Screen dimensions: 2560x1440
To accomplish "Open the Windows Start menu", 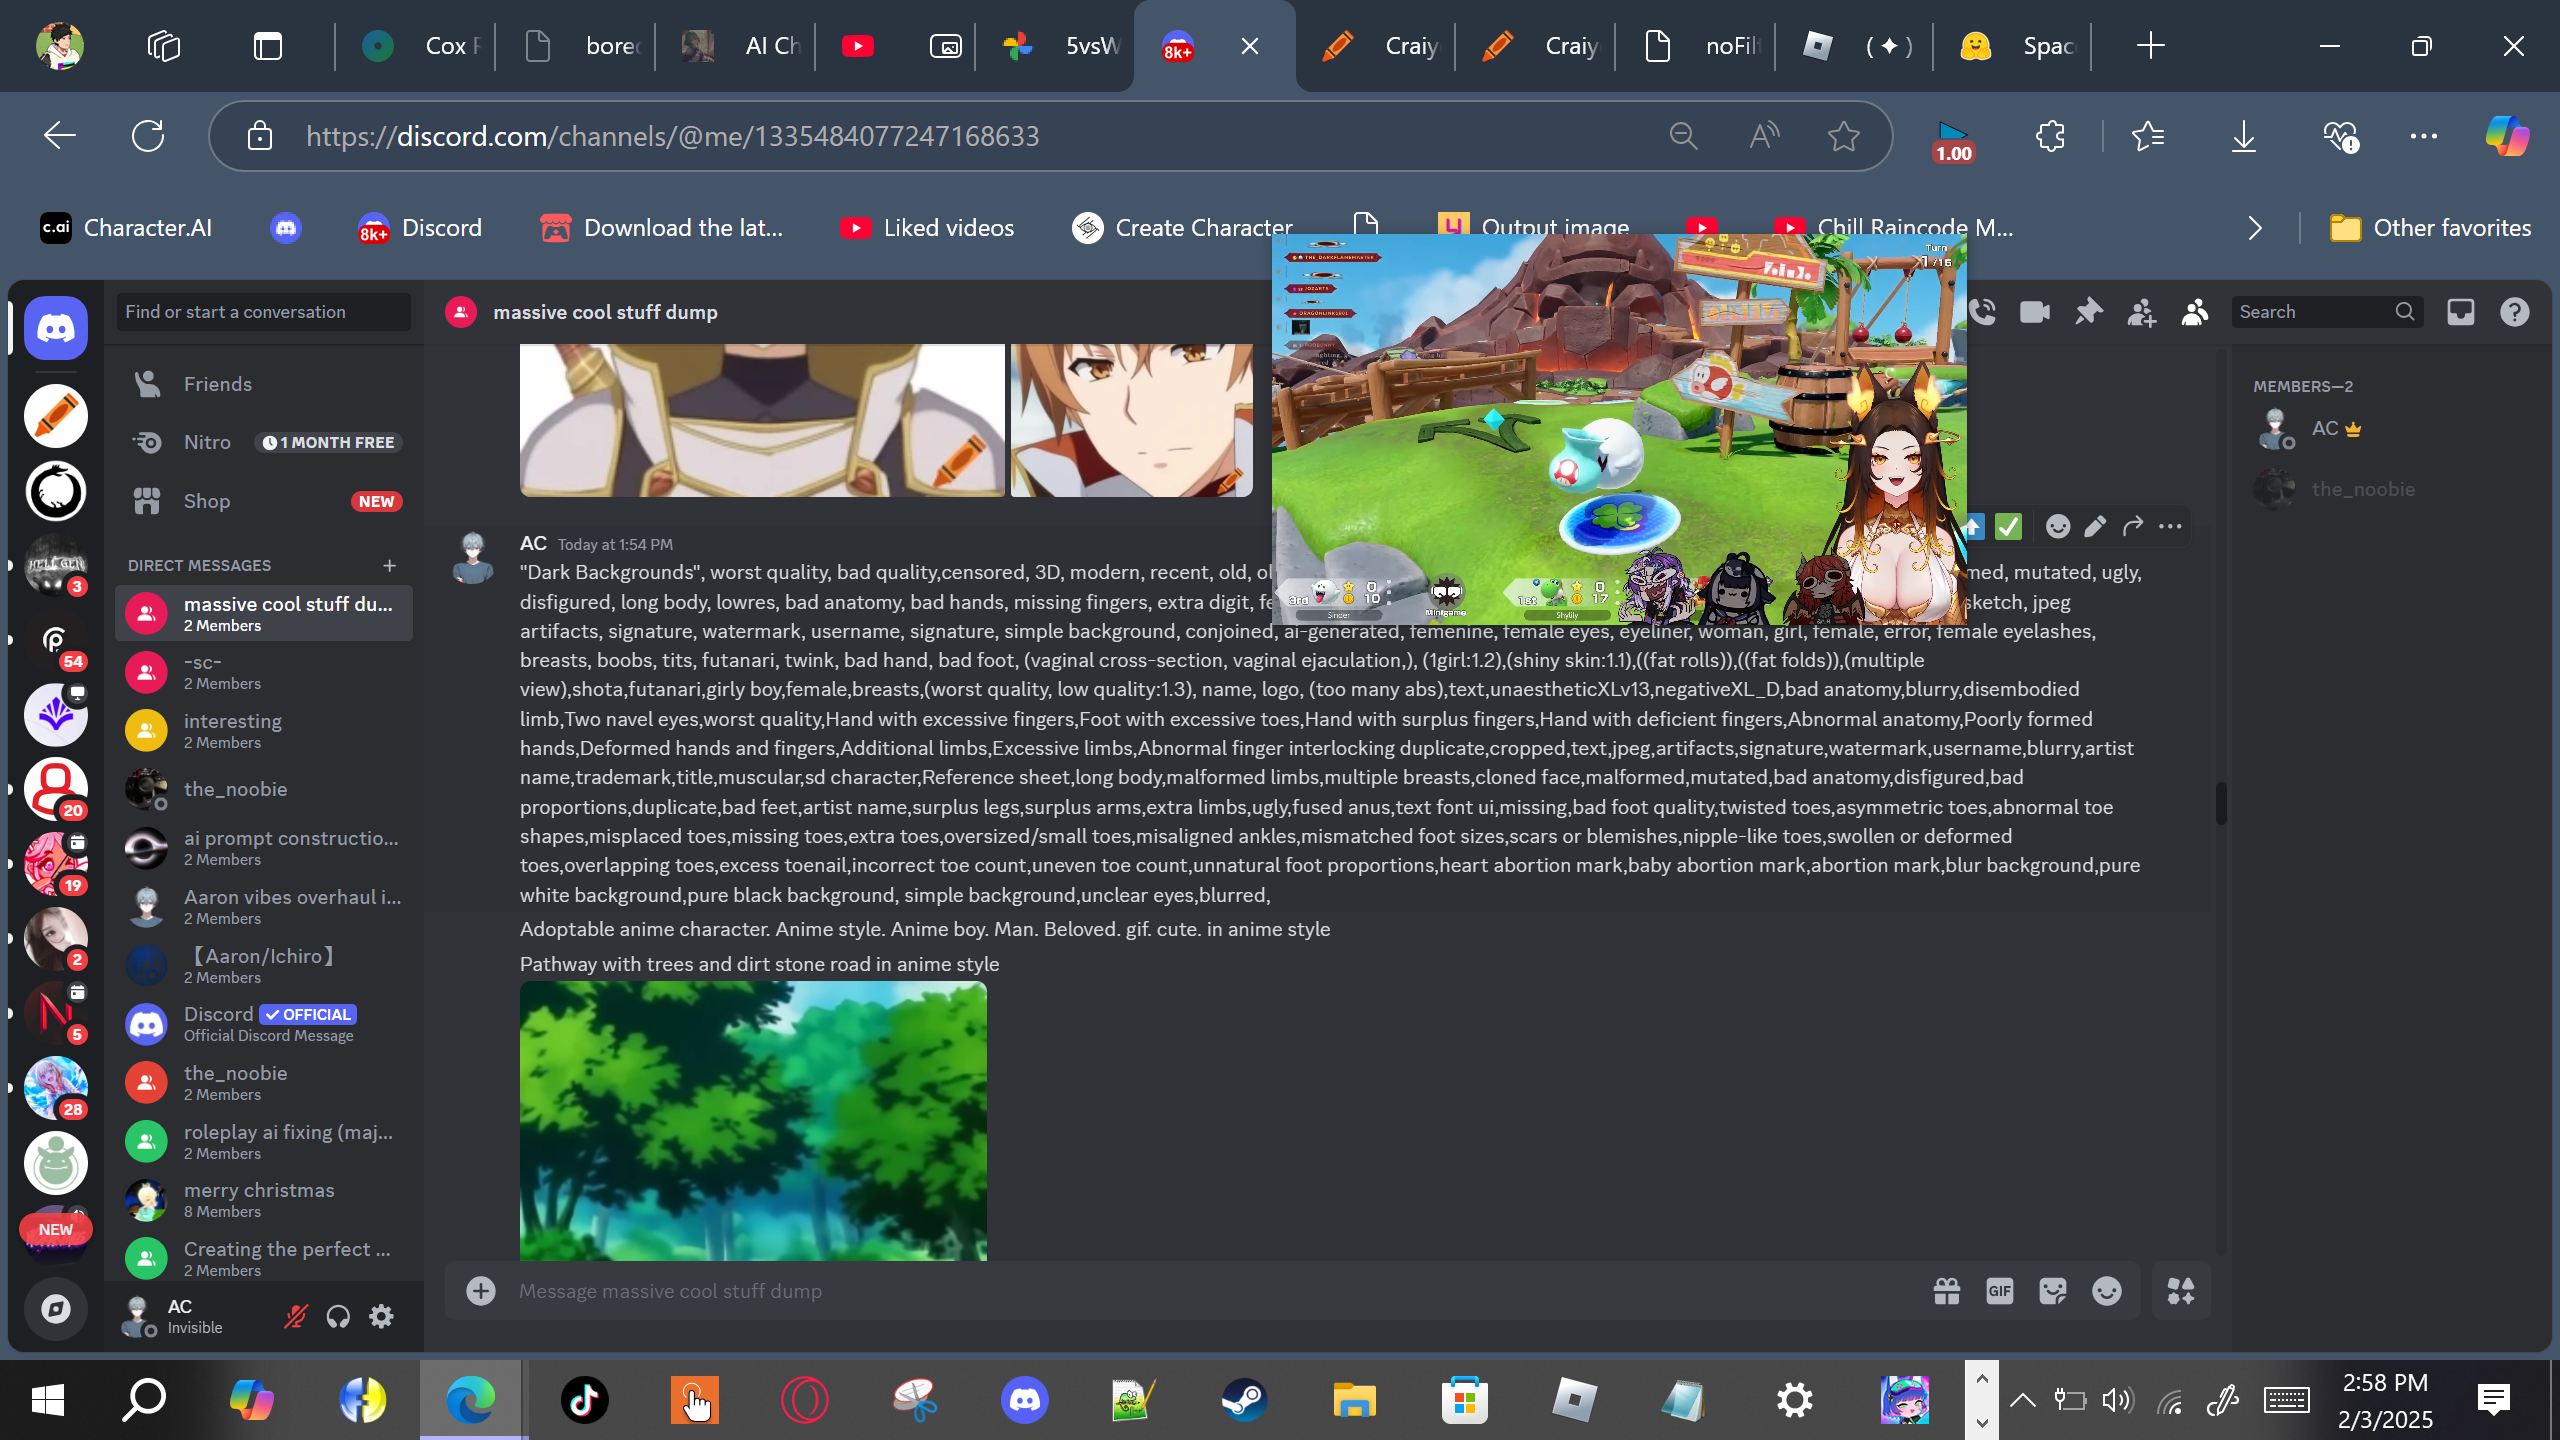I will pos(47,1400).
